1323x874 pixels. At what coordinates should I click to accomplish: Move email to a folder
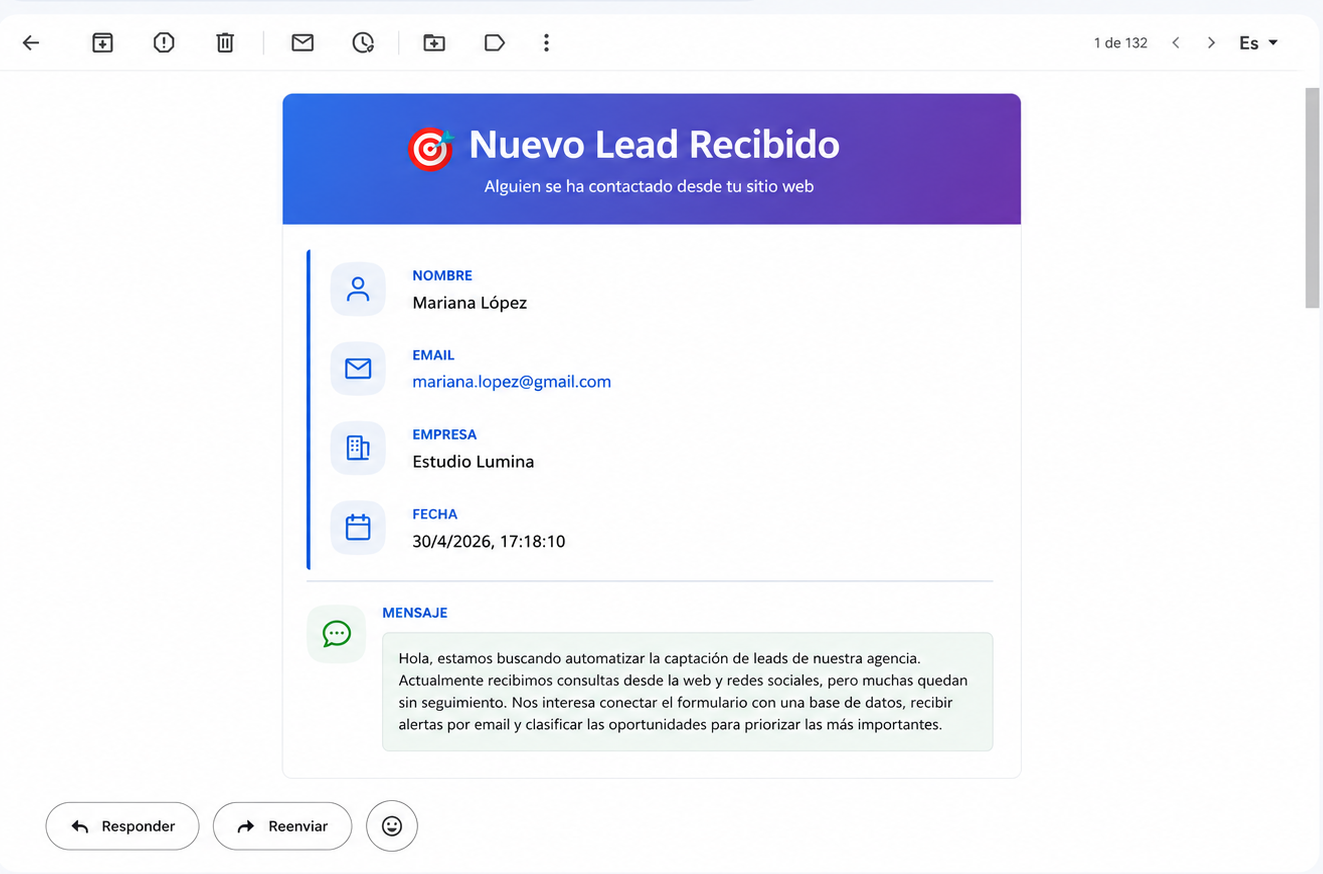click(x=433, y=43)
